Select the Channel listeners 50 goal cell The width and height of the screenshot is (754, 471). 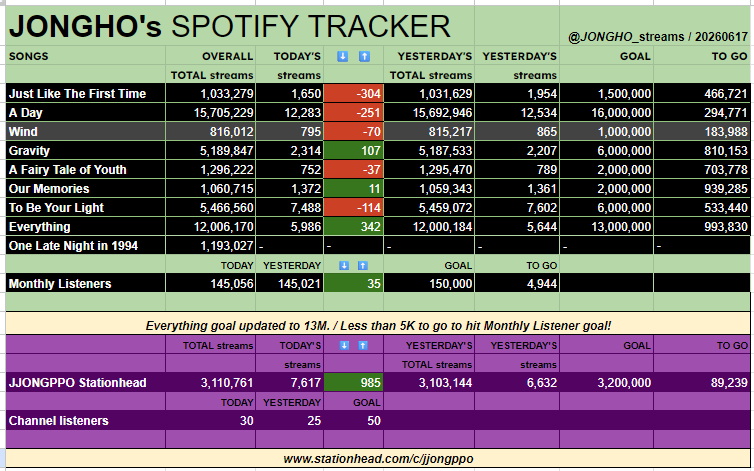pos(353,420)
